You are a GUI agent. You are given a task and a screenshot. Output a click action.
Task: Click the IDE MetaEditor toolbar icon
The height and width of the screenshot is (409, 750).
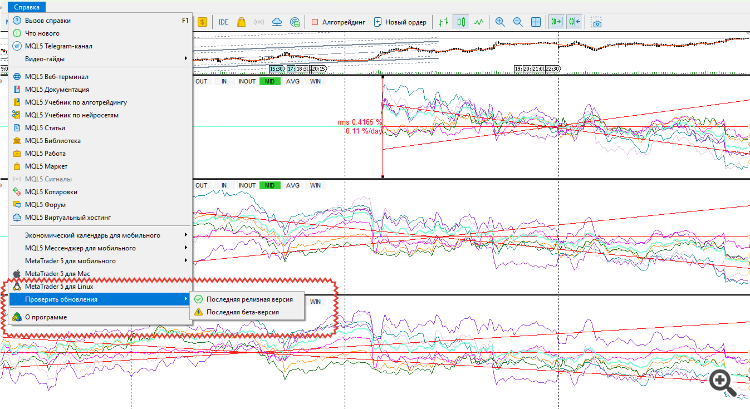(223, 21)
